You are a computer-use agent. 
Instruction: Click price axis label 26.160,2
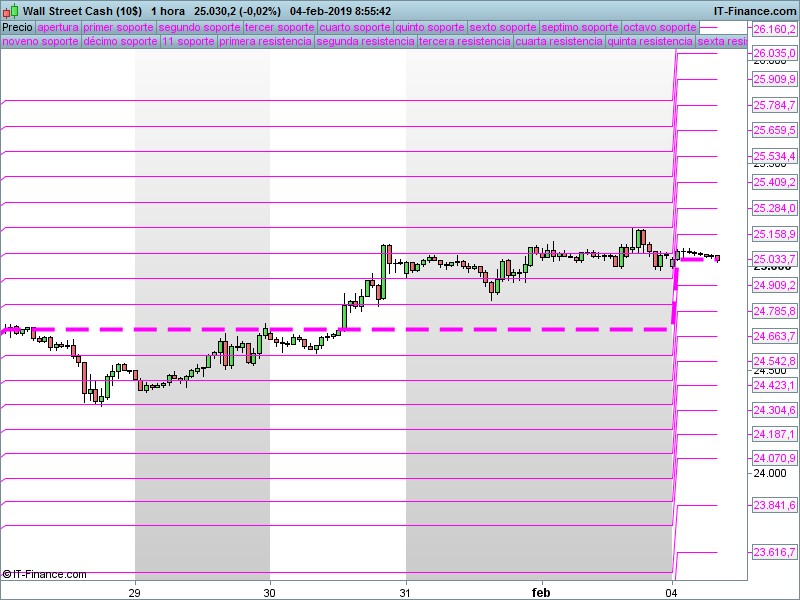[x=774, y=29]
